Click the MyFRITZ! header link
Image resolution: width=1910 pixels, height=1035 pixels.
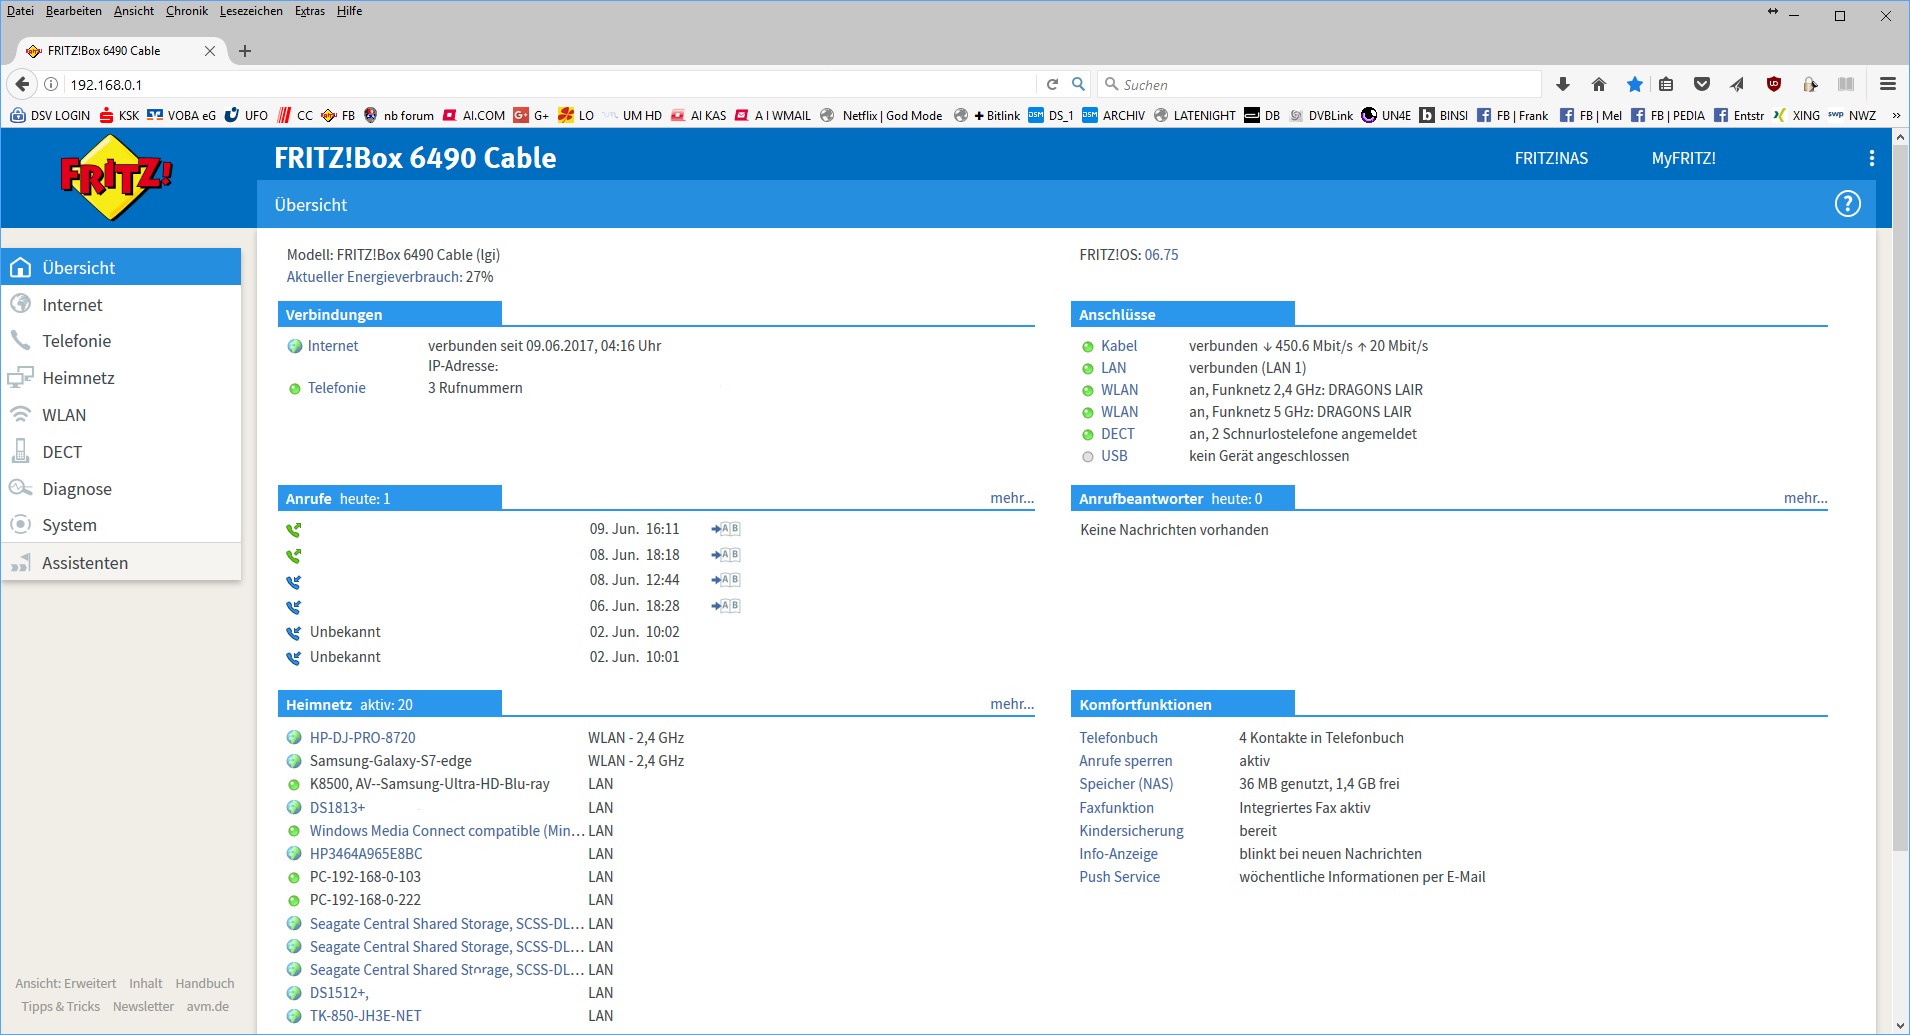[1683, 158]
